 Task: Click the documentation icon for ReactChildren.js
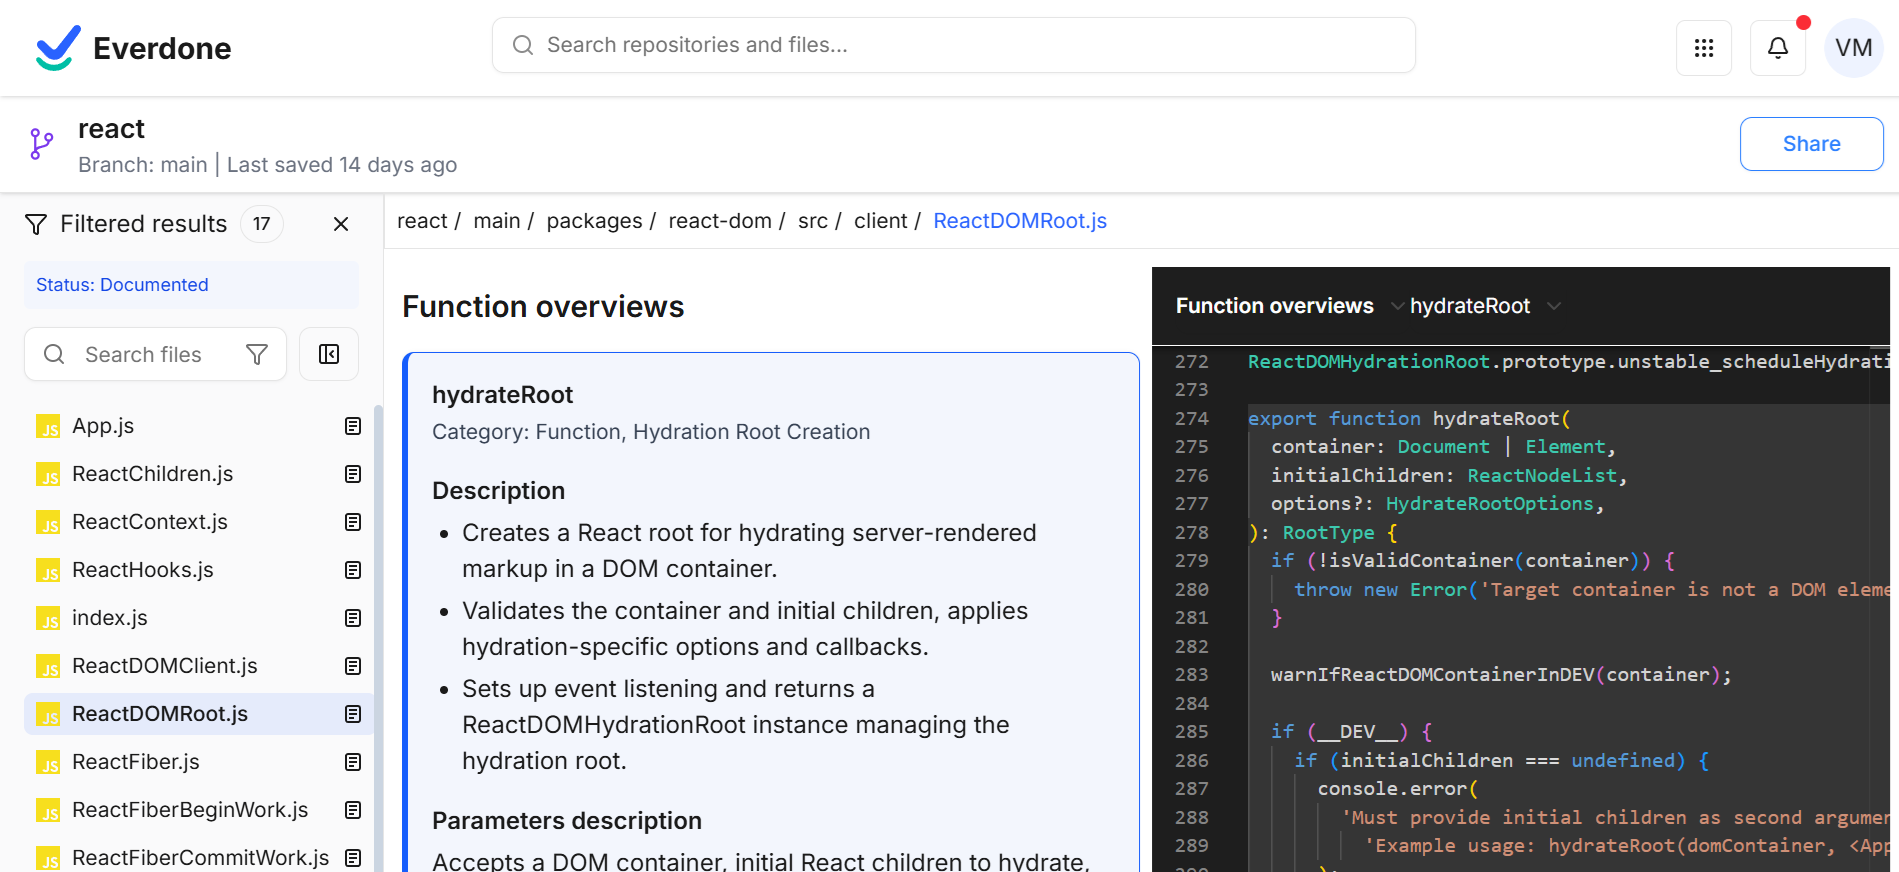pyautogui.click(x=353, y=474)
